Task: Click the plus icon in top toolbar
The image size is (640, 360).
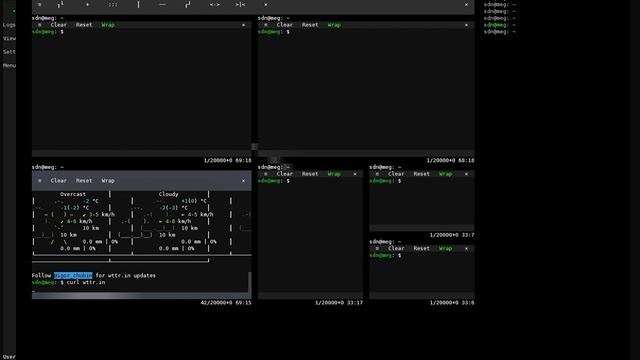Action: 87,4
